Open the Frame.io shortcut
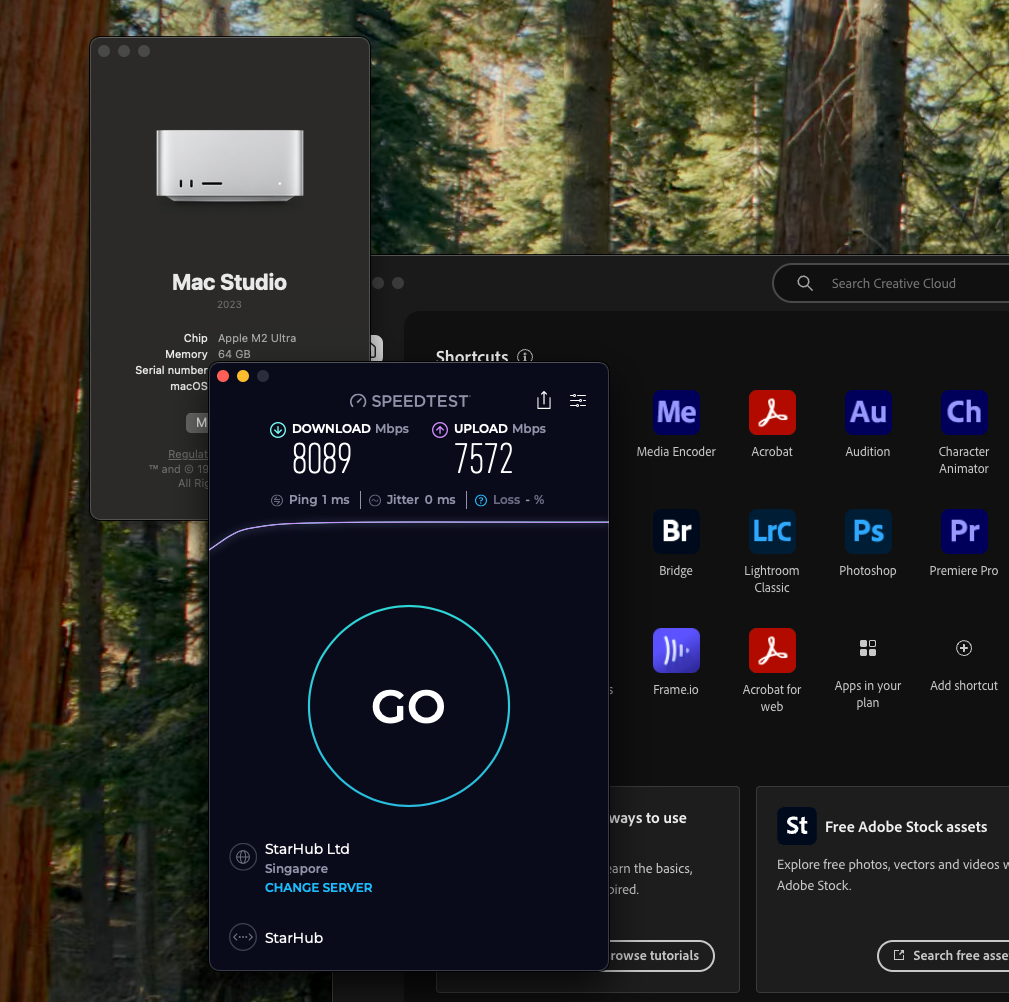 tap(676, 651)
